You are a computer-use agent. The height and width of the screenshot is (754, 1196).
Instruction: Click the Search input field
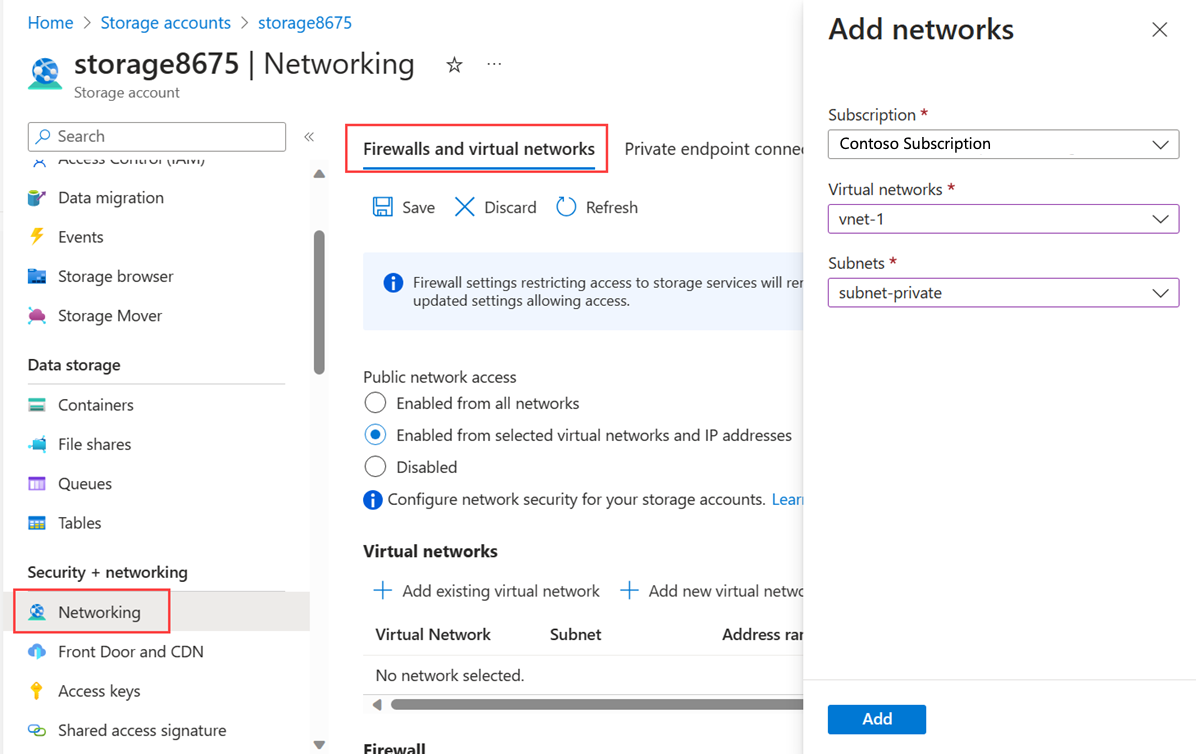(156, 135)
